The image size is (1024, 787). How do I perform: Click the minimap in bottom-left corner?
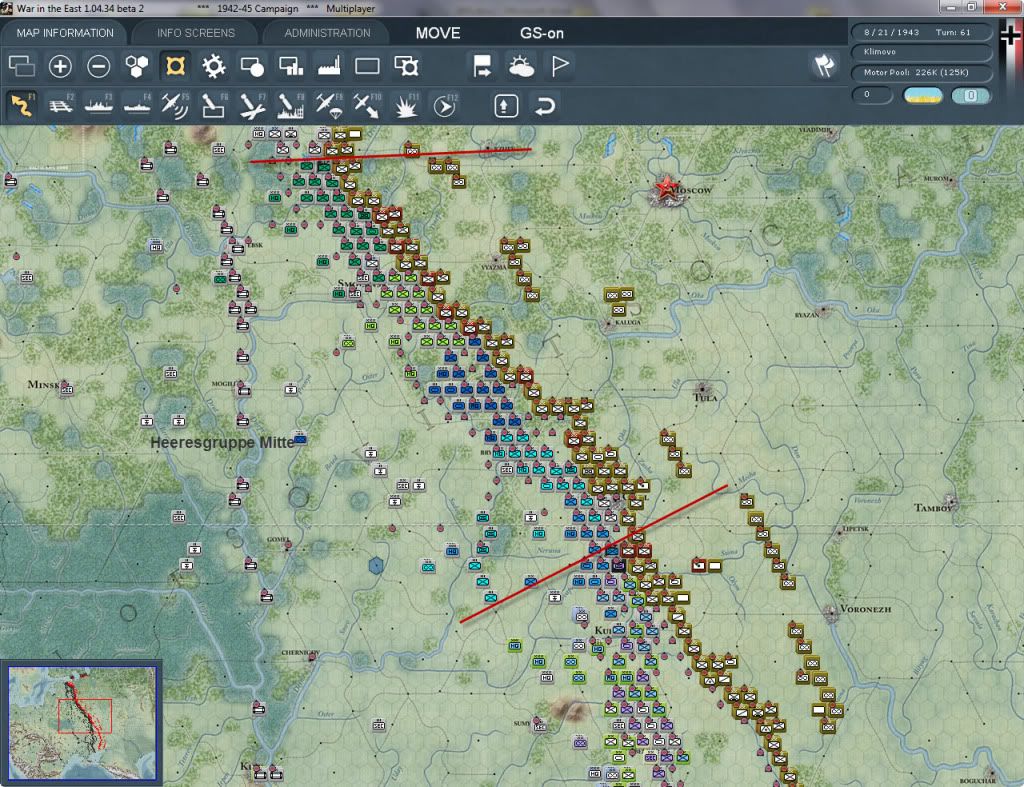82,722
